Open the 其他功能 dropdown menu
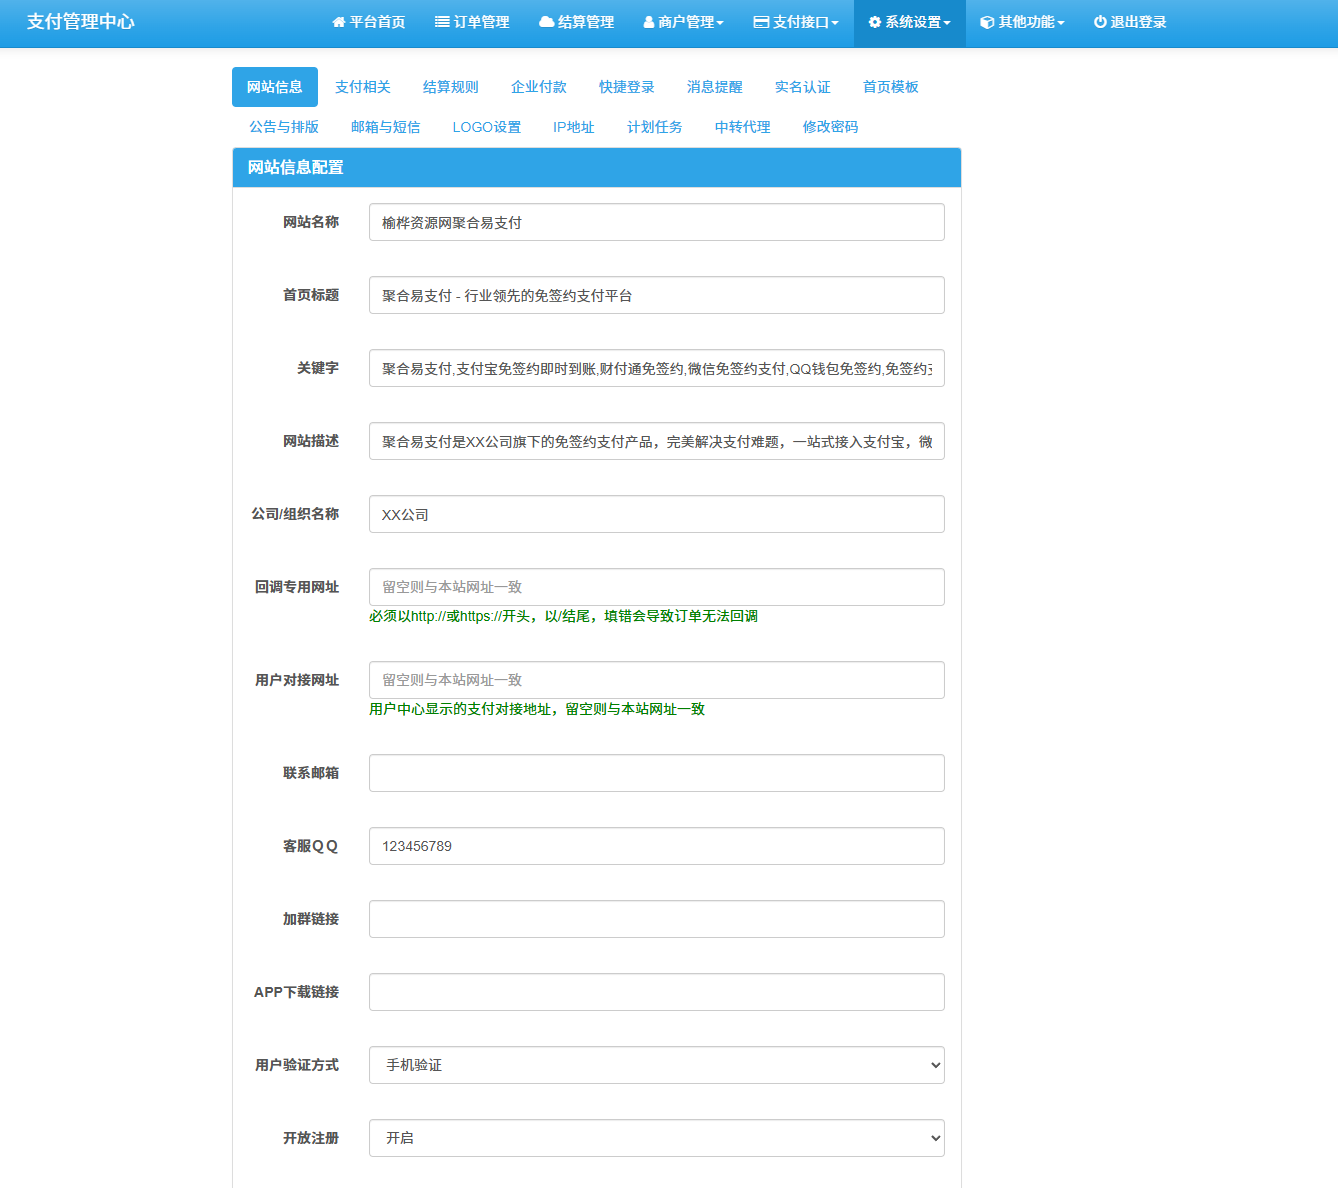This screenshot has height=1188, width=1338. (1022, 22)
